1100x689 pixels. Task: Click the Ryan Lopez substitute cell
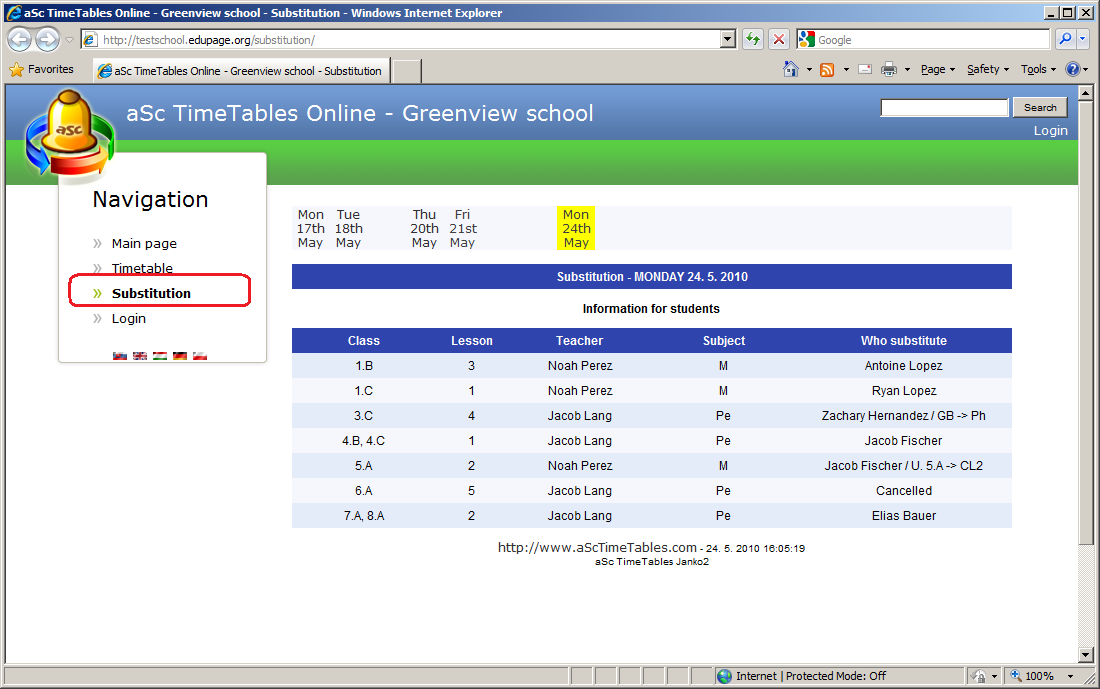point(904,391)
